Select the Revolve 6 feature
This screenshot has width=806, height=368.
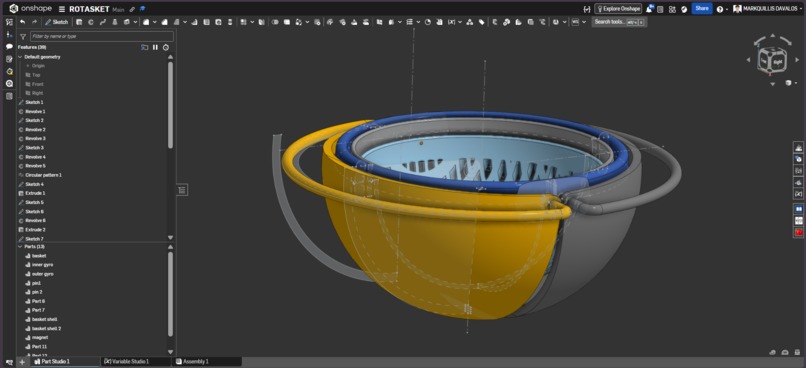pyautogui.click(x=35, y=220)
